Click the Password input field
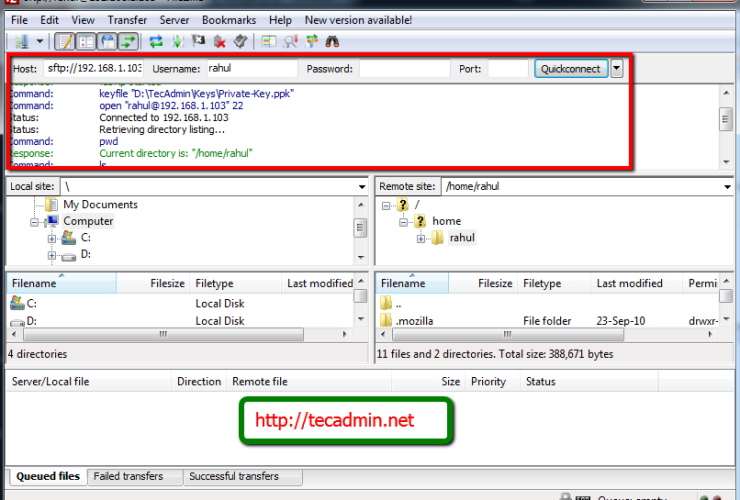Image resolution: width=740 pixels, height=500 pixels. (x=404, y=69)
